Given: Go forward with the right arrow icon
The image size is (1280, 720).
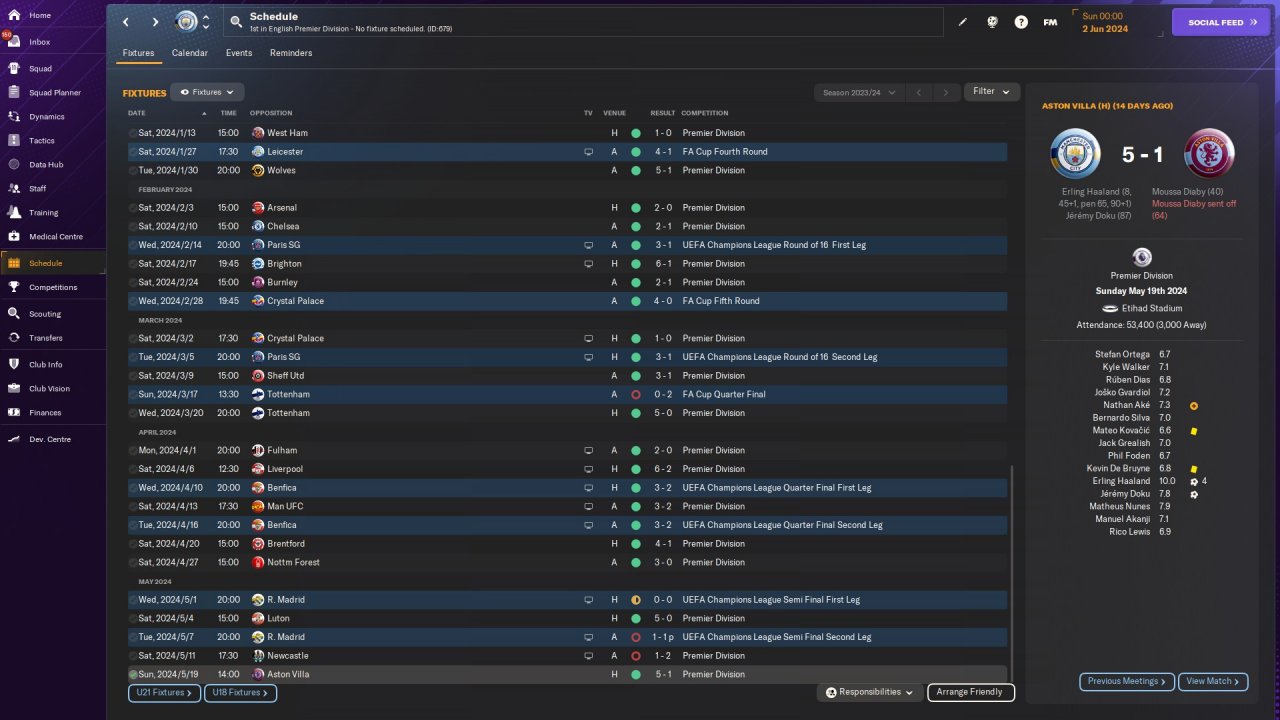Looking at the screenshot, I should point(155,22).
